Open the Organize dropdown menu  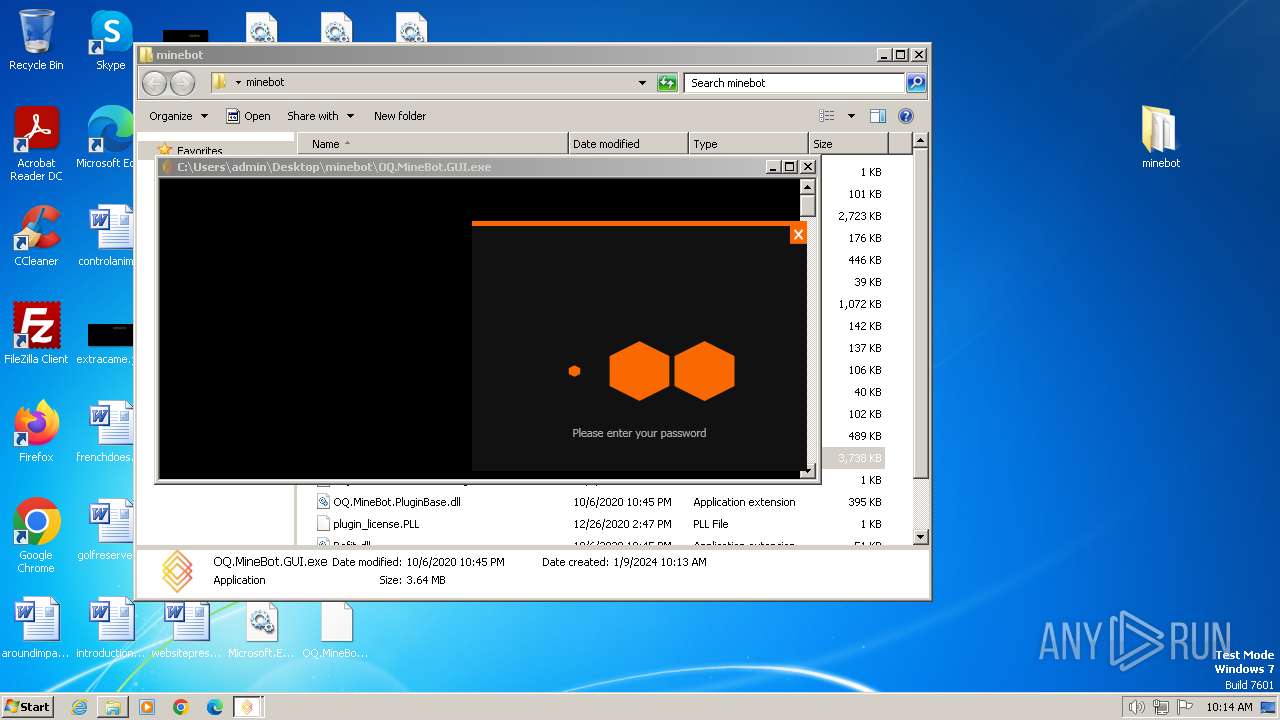click(x=178, y=116)
